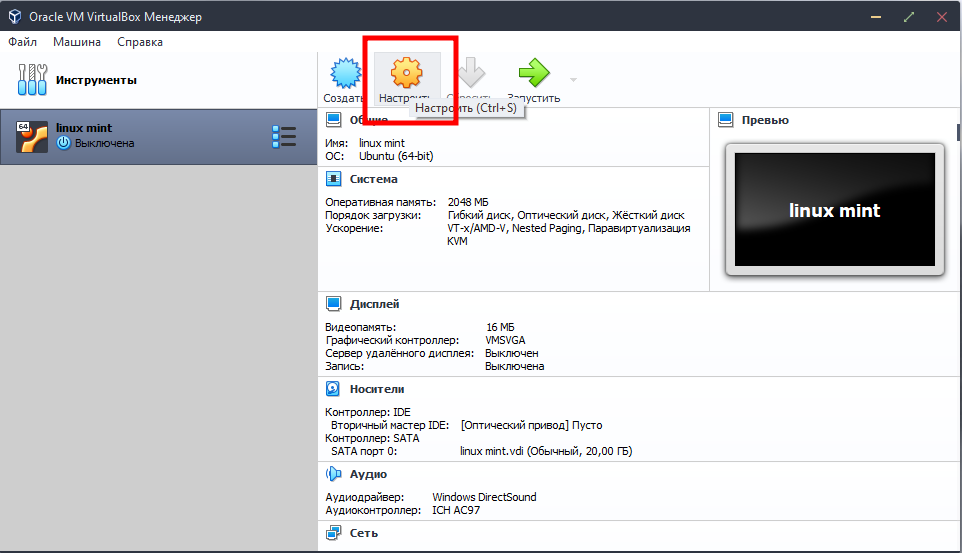
Task: Open the Сеть section header
Action: point(363,533)
